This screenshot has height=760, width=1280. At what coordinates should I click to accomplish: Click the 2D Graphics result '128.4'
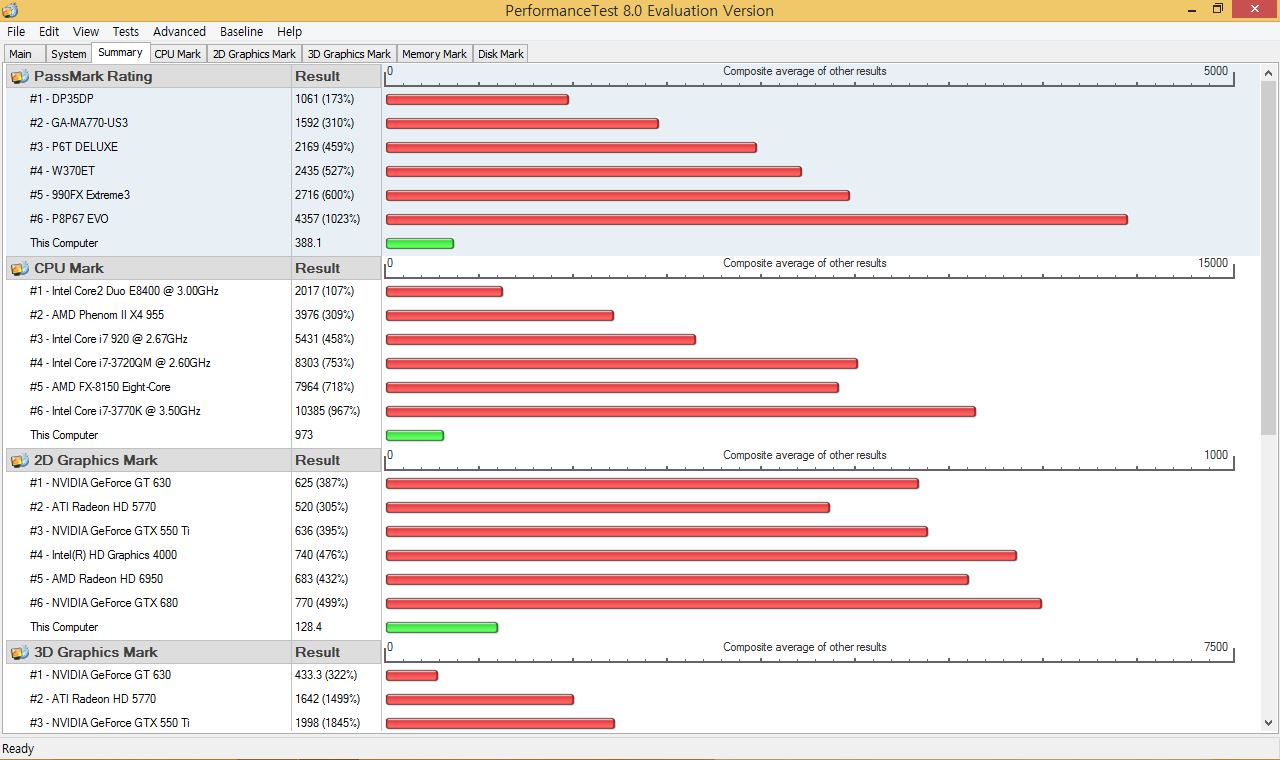coord(308,627)
